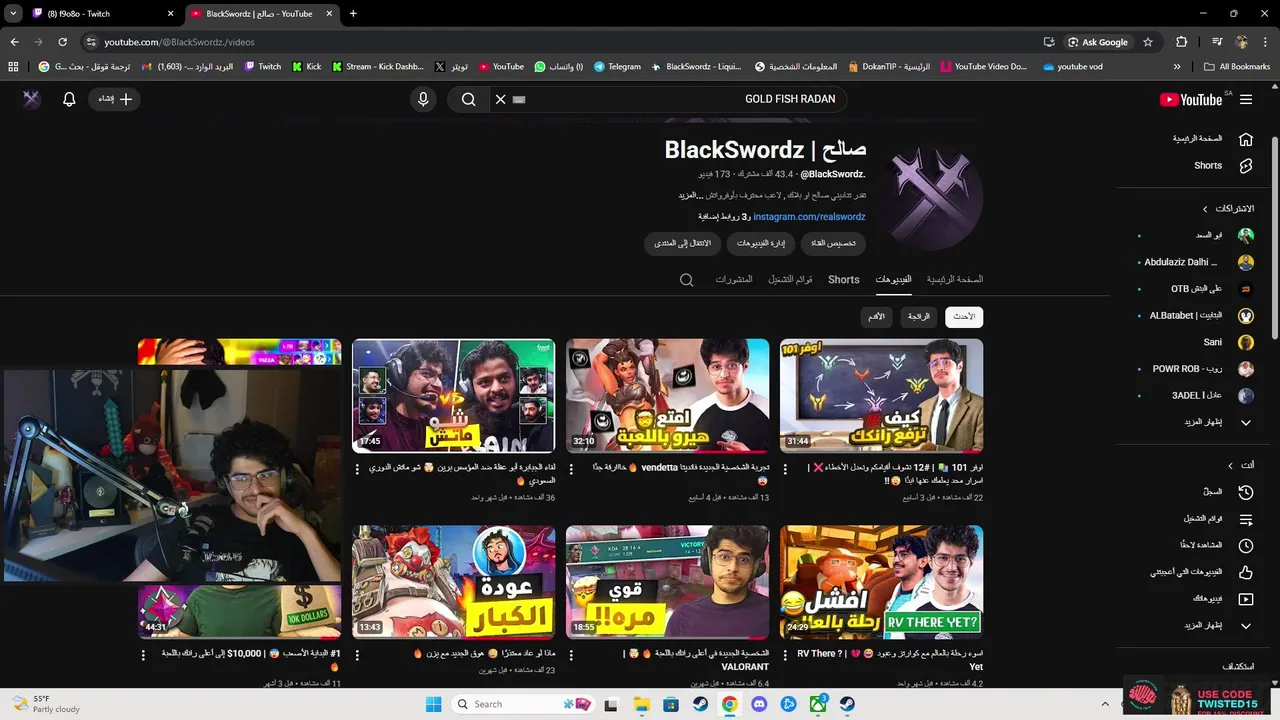
Task: Open options for the أوفر 101 video
Action: [784, 469]
